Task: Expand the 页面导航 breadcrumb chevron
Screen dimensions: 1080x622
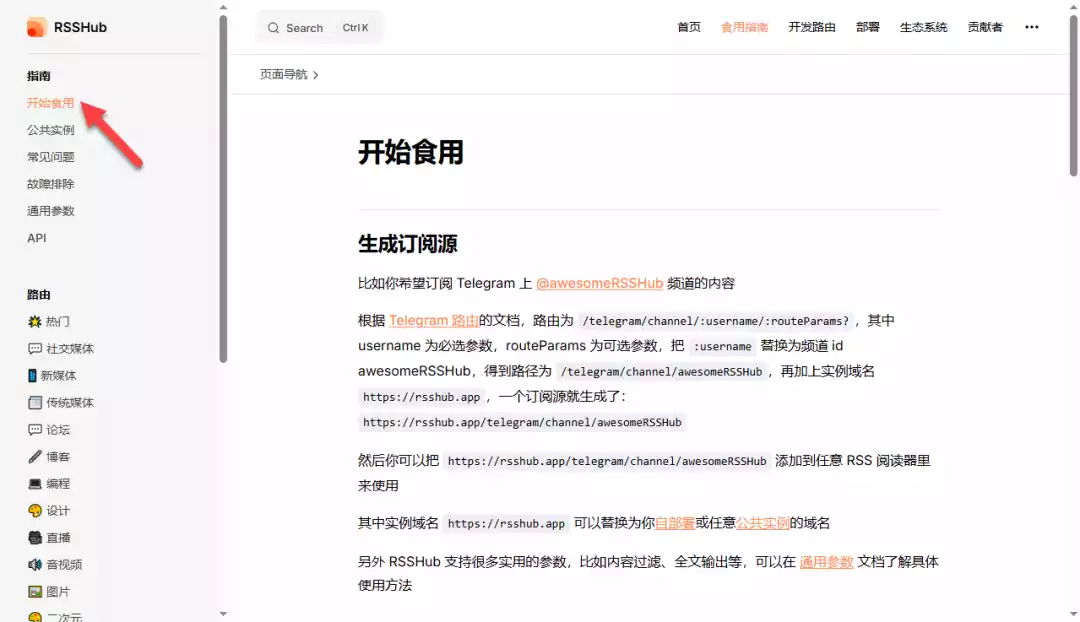Action: click(x=318, y=74)
